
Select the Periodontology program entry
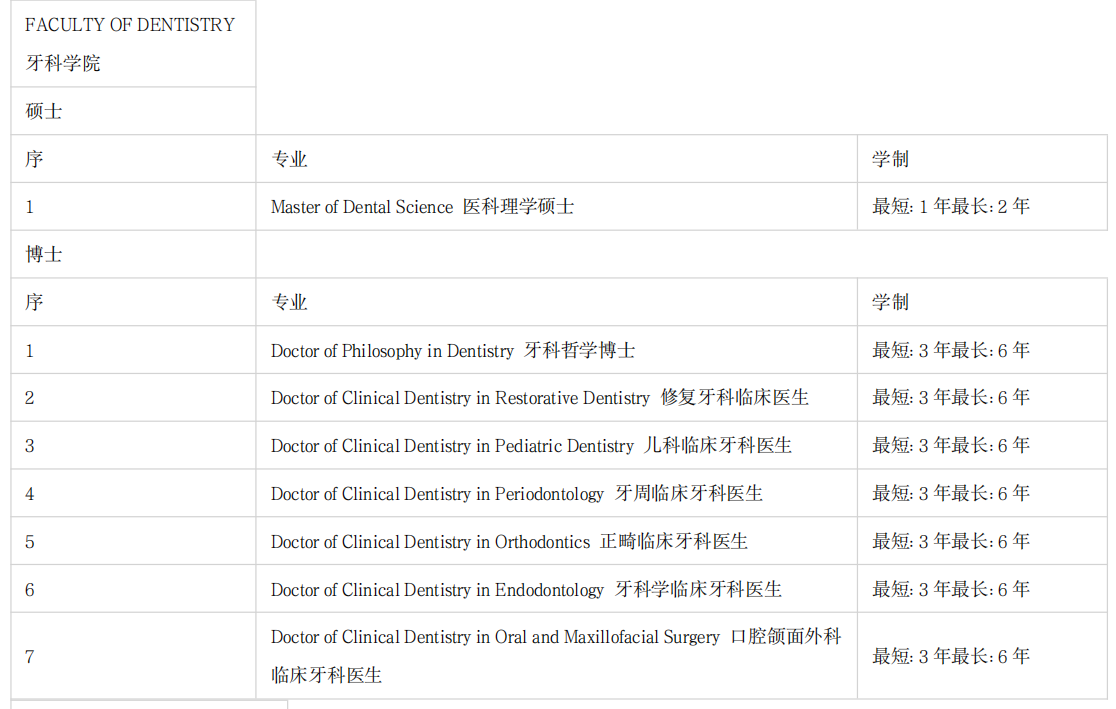[x=516, y=494]
